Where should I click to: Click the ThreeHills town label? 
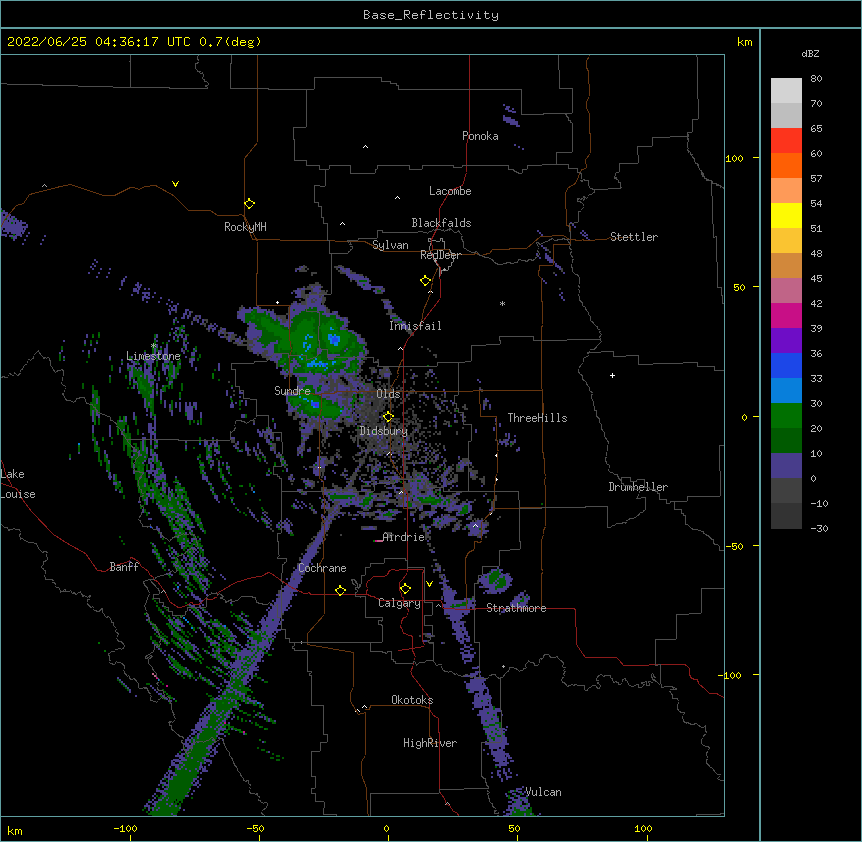pos(537,418)
